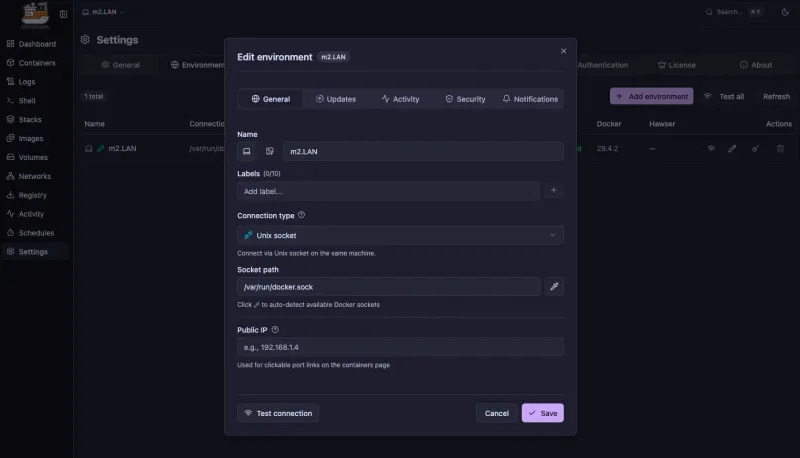Click the Search box in header

[x=734, y=12]
